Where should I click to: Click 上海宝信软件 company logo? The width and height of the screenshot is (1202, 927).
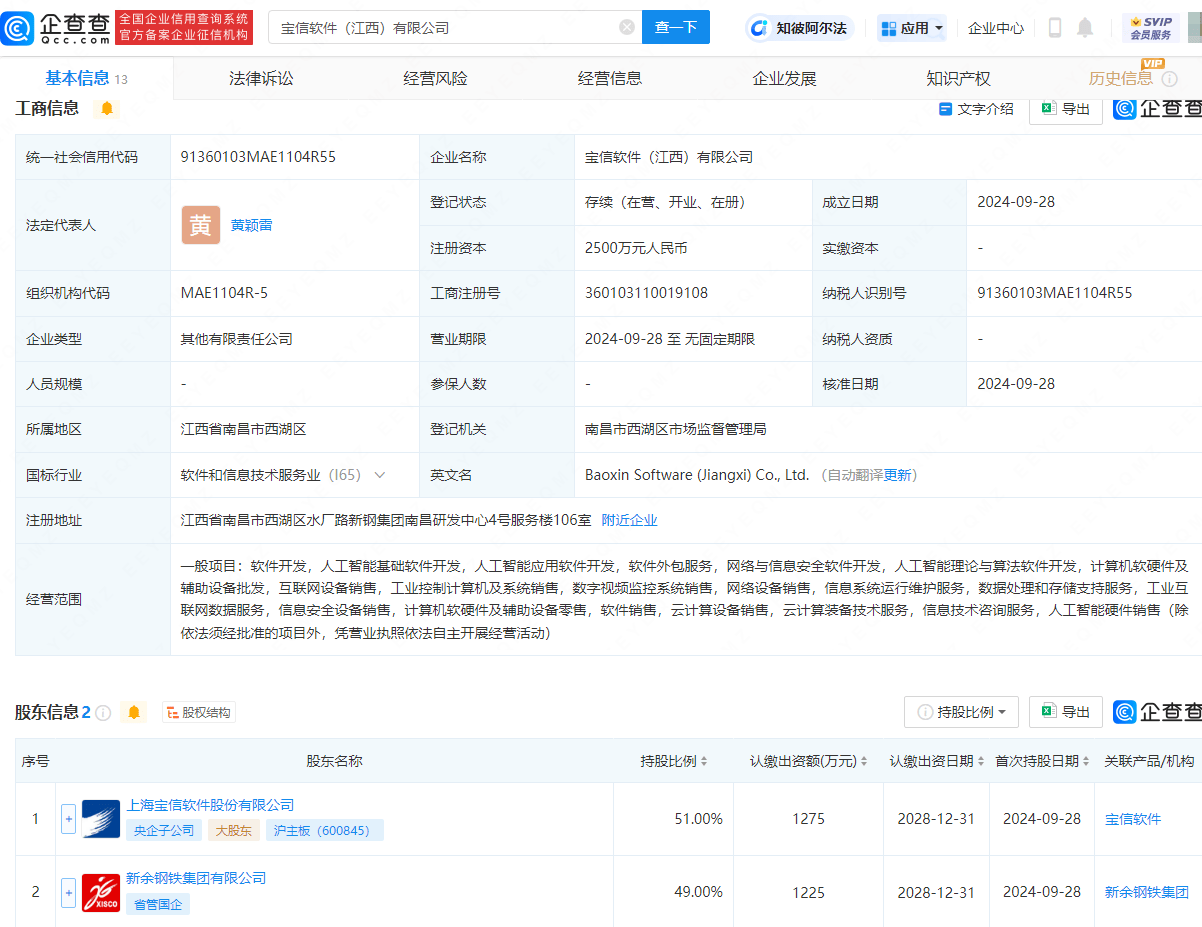pos(101,819)
